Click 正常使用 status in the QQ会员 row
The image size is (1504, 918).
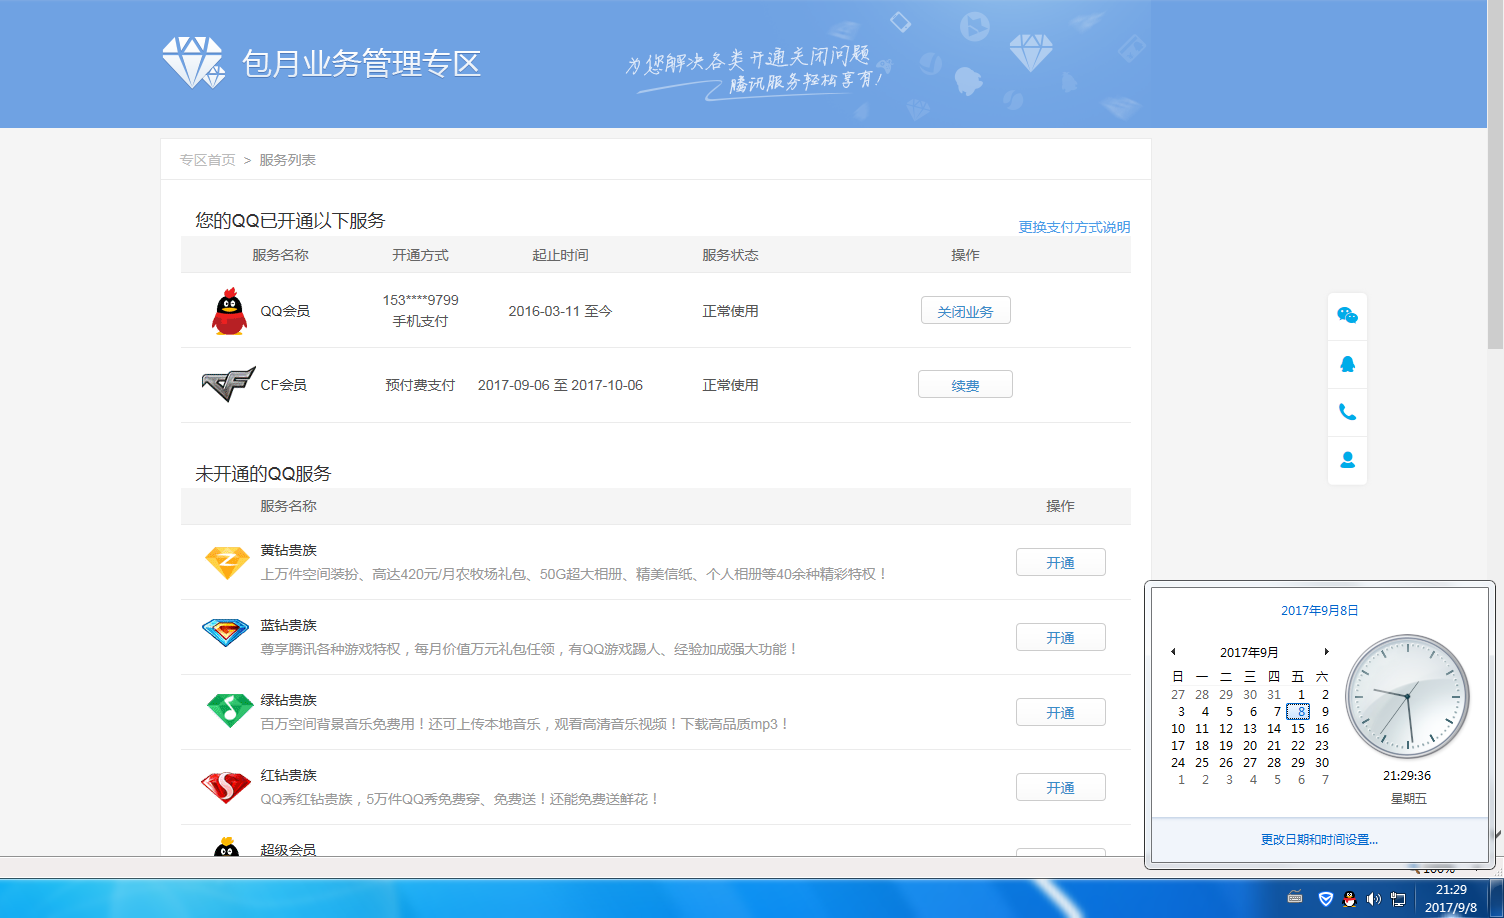(730, 311)
